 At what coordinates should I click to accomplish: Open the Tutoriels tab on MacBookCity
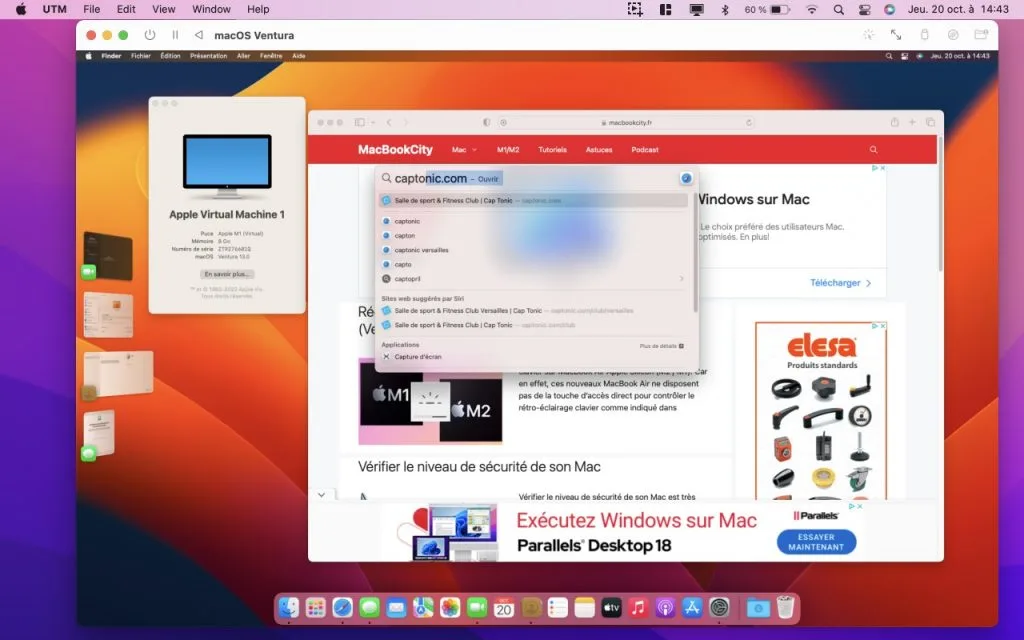coord(552,150)
